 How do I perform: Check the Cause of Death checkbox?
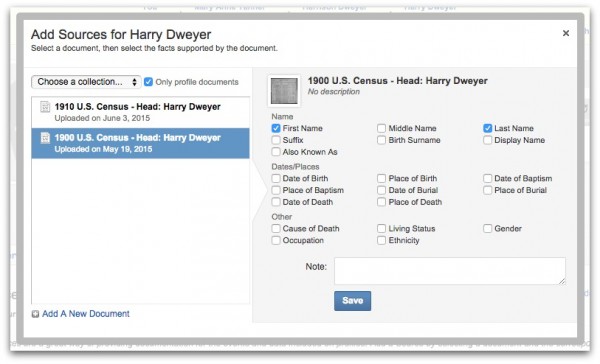[x=276, y=229]
